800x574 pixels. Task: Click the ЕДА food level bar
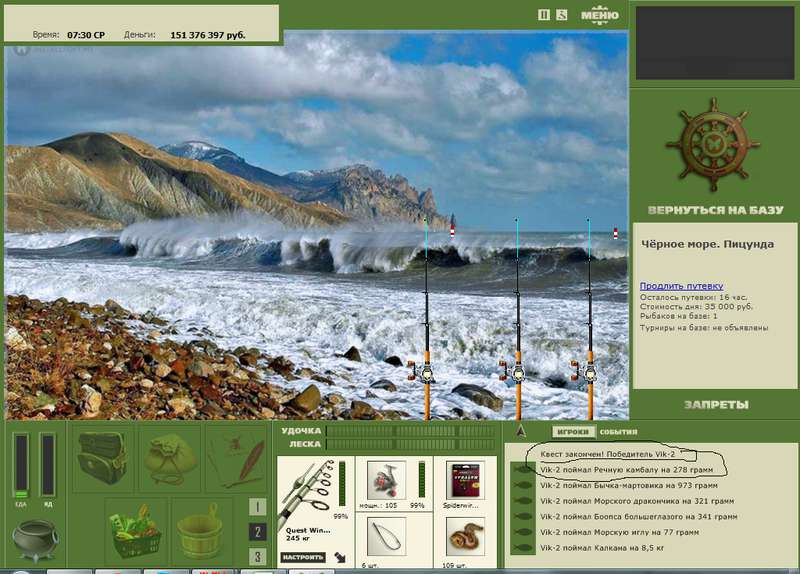click(x=21, y=465)
